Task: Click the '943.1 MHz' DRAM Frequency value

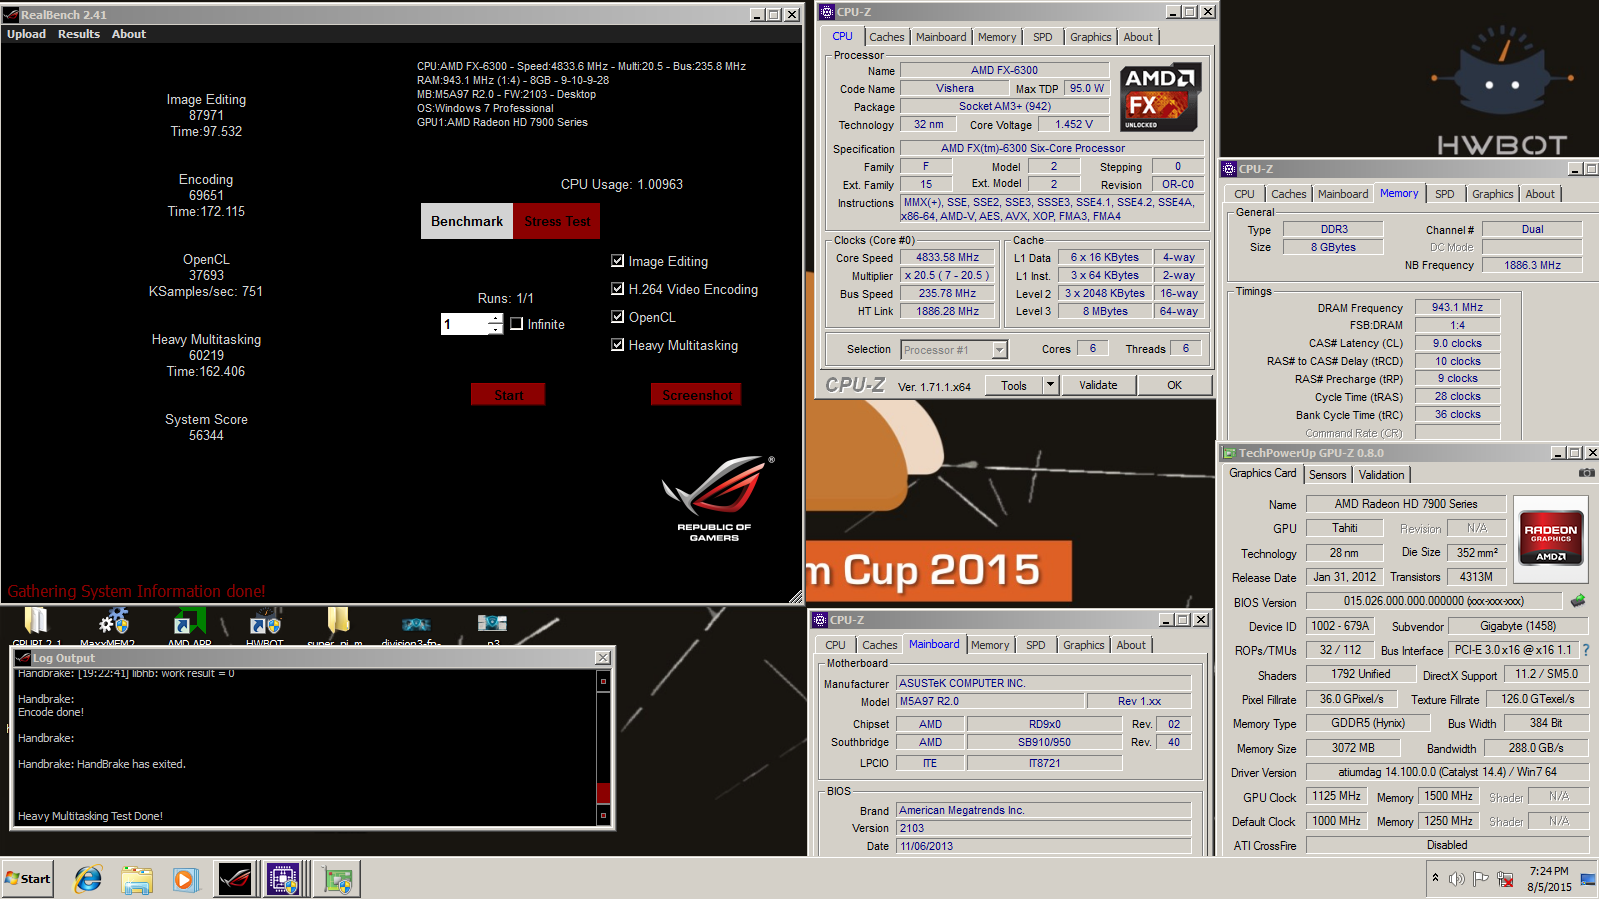Action: 1457,307
